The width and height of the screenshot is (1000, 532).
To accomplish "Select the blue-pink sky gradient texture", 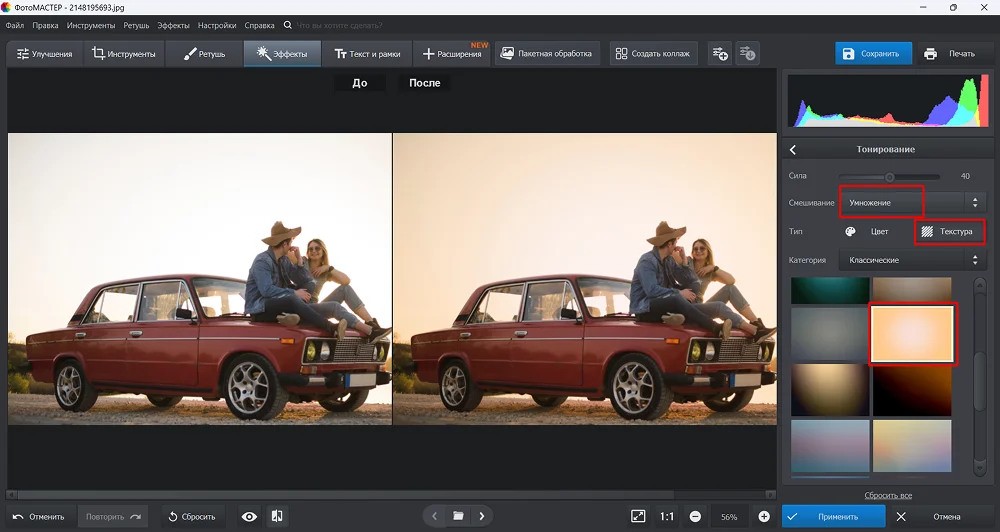I will pos(830,446).
